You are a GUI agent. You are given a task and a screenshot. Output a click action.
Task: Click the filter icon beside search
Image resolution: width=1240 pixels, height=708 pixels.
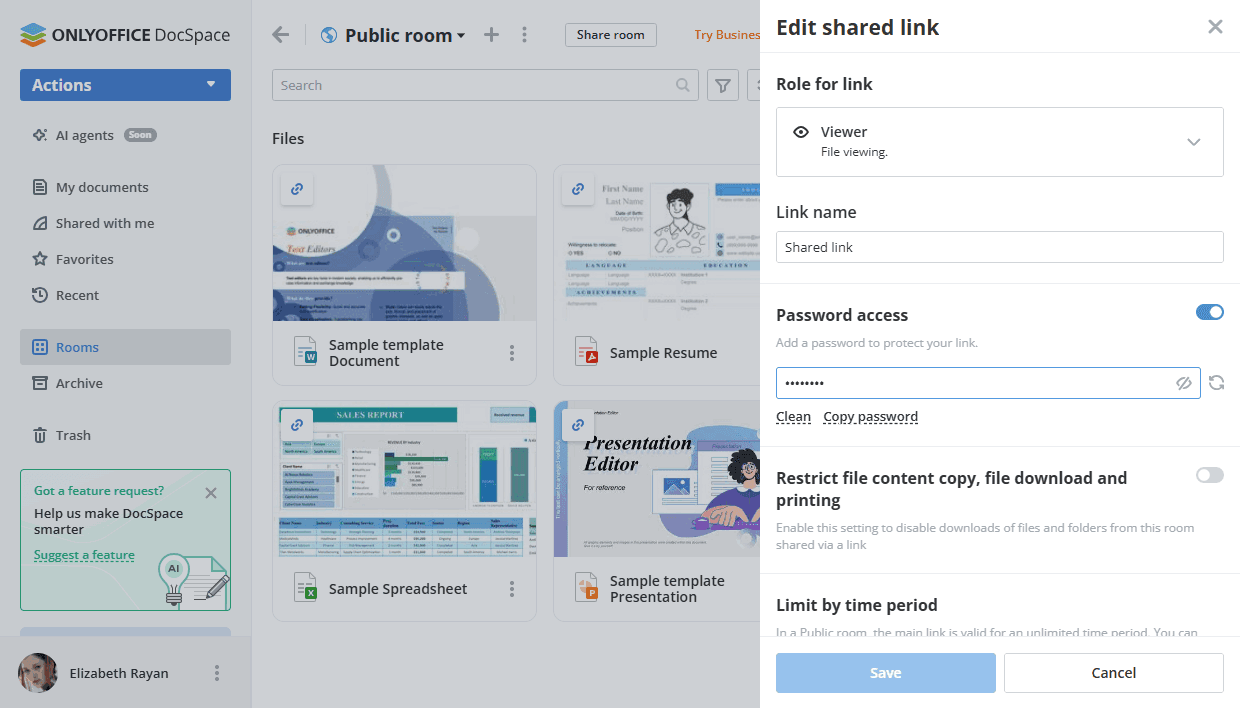pyautogui.click(x=722, y=86)
